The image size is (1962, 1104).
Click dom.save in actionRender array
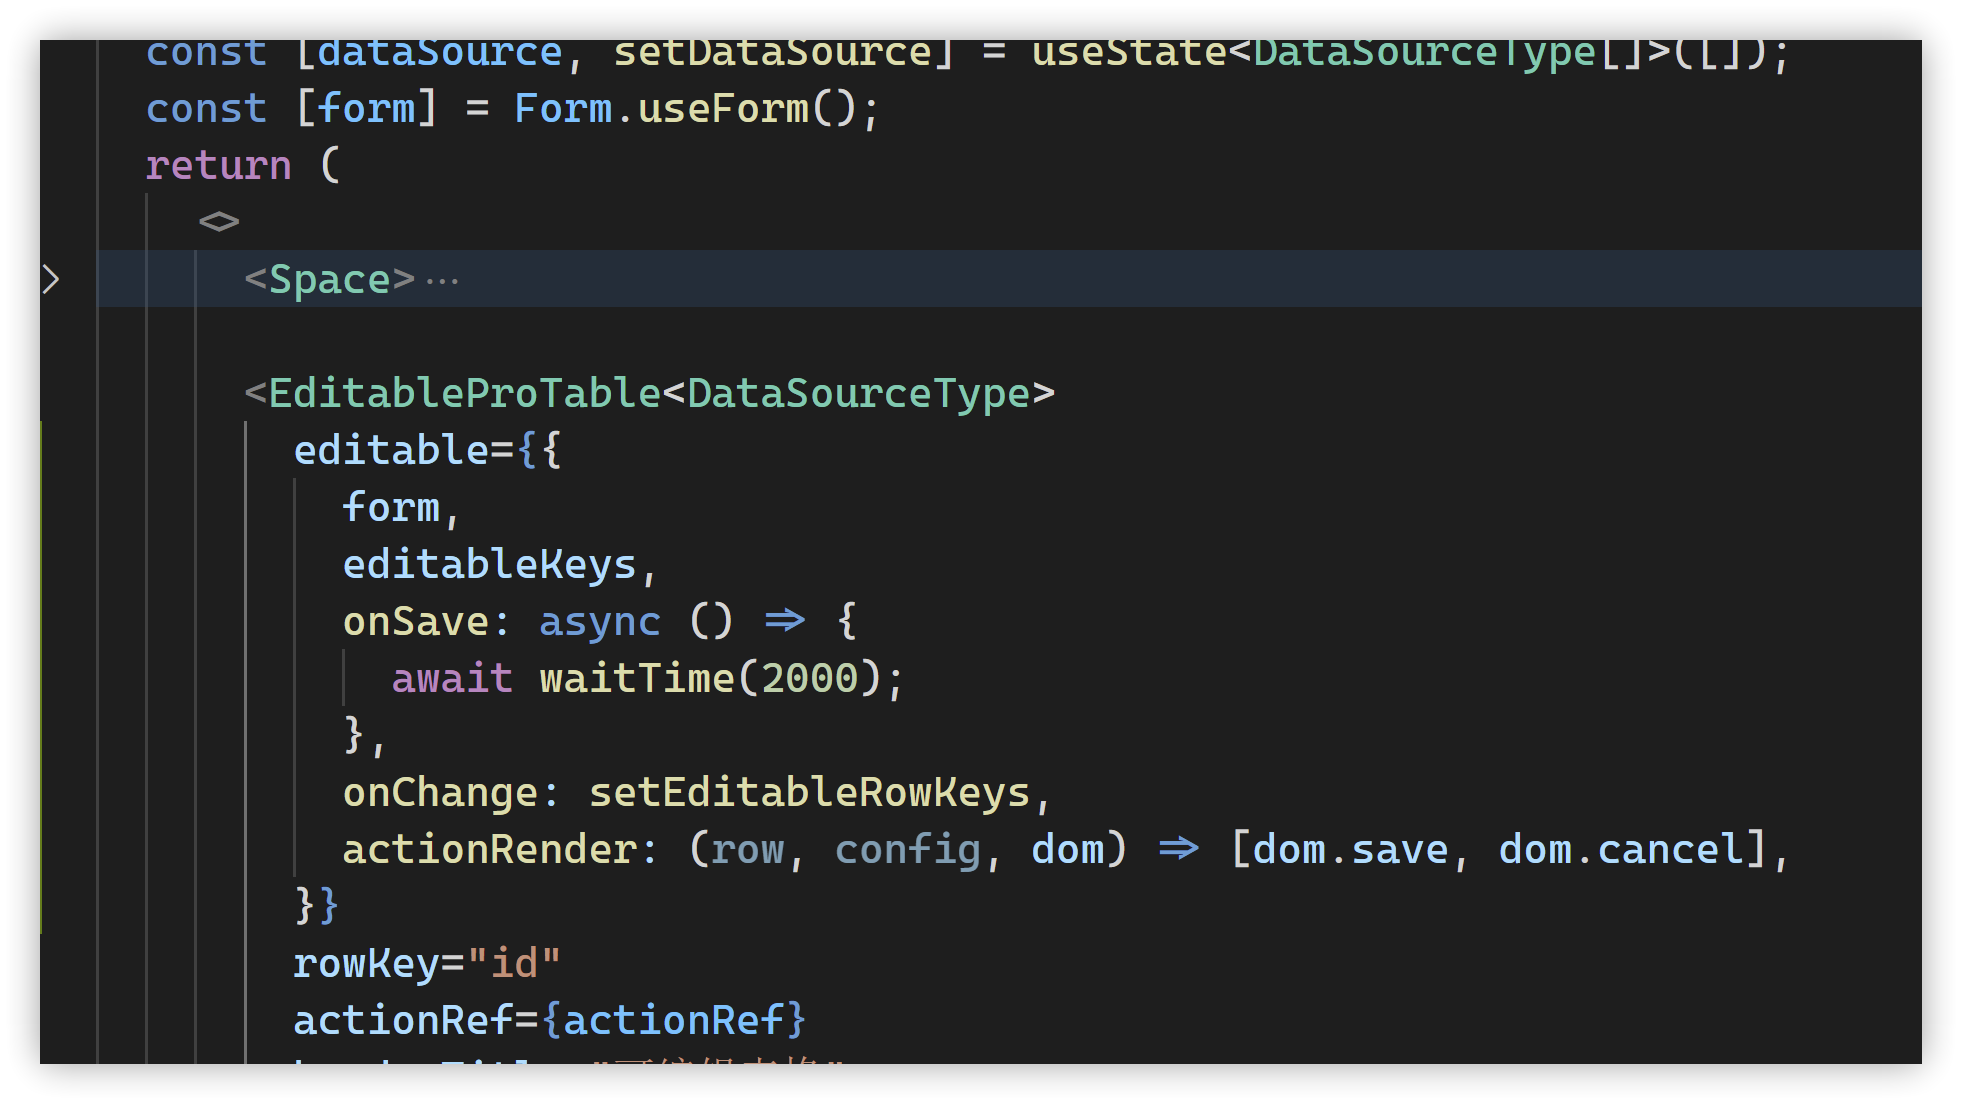click(x=1350, y=849)
